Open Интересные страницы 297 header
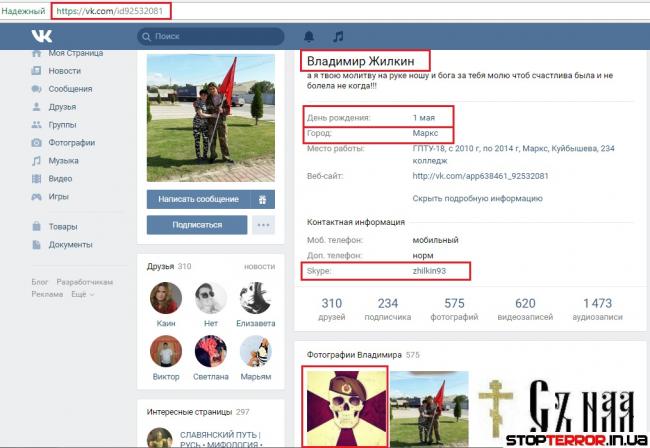 point(198,412)
